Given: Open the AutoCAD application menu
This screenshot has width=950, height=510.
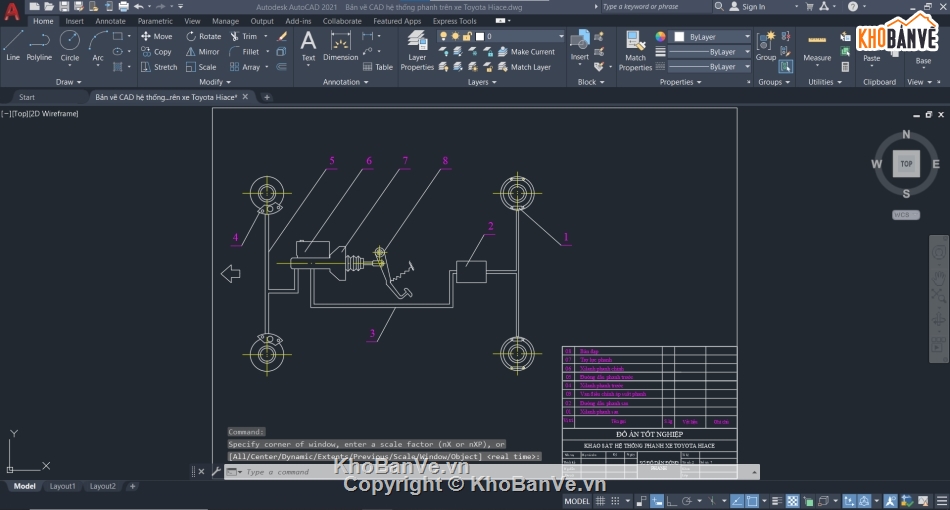Looking at the screenshot, I should click(12, 12).
